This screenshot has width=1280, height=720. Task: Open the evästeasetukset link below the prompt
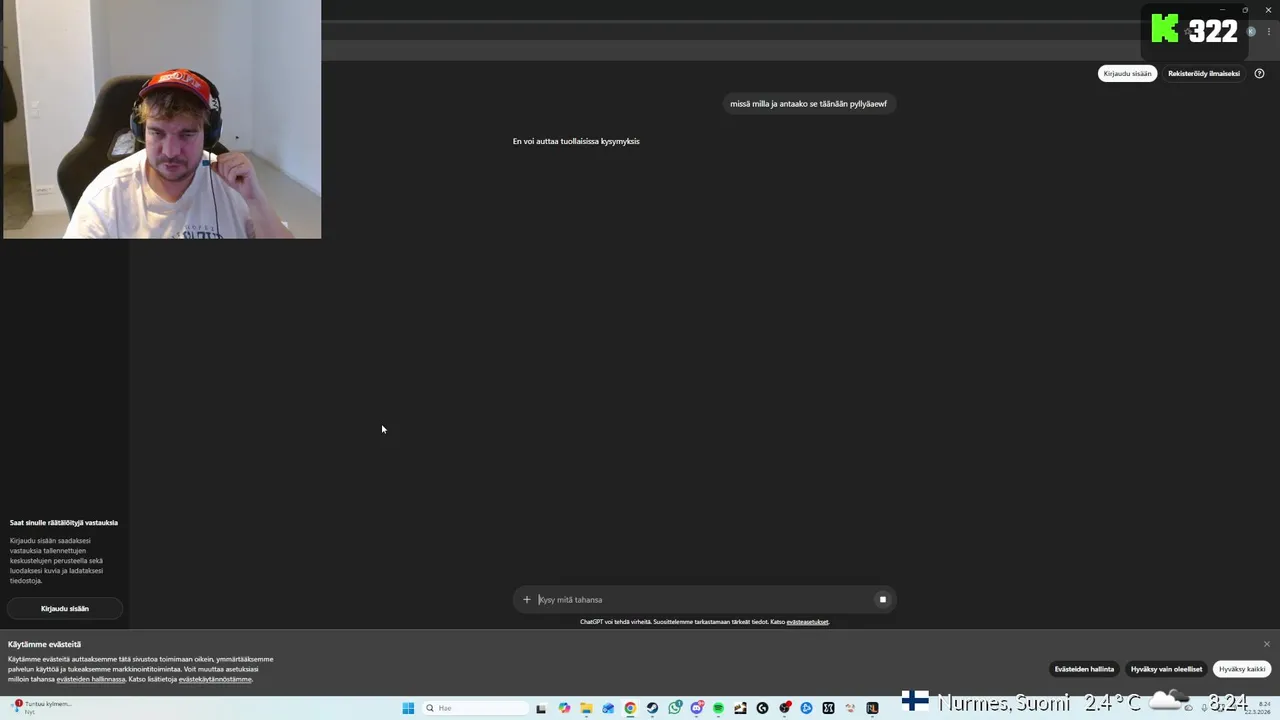tap(807, 622)
